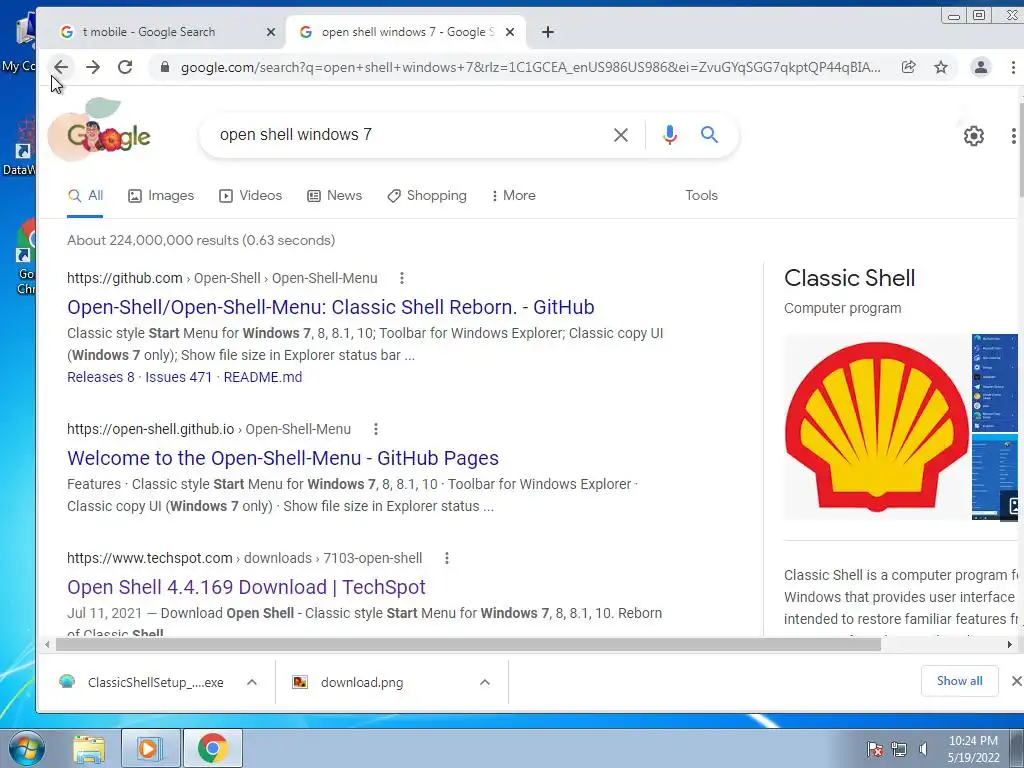Image resolution: width=1024 pixels, height=768 pixels.
Task: Open the 'Releases 8' sitelink
Action: [x=101, y=377]
